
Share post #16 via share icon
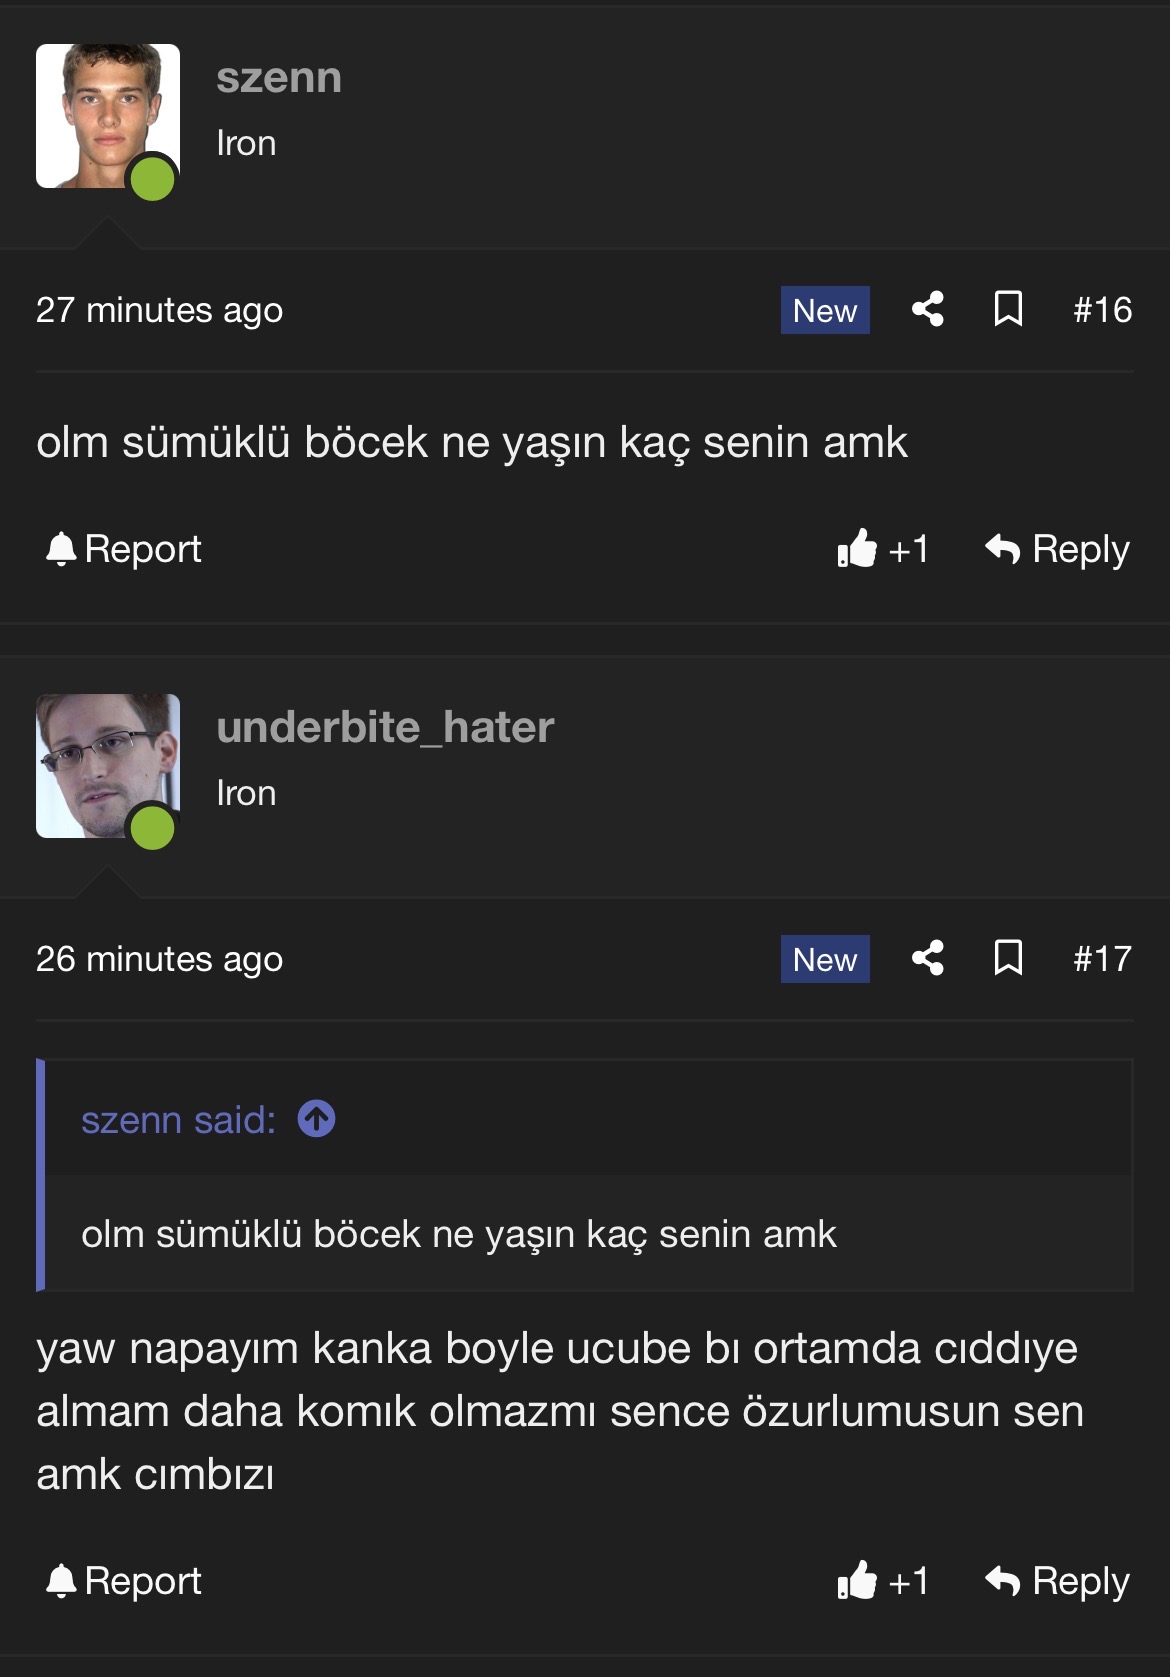coord(927,309)
